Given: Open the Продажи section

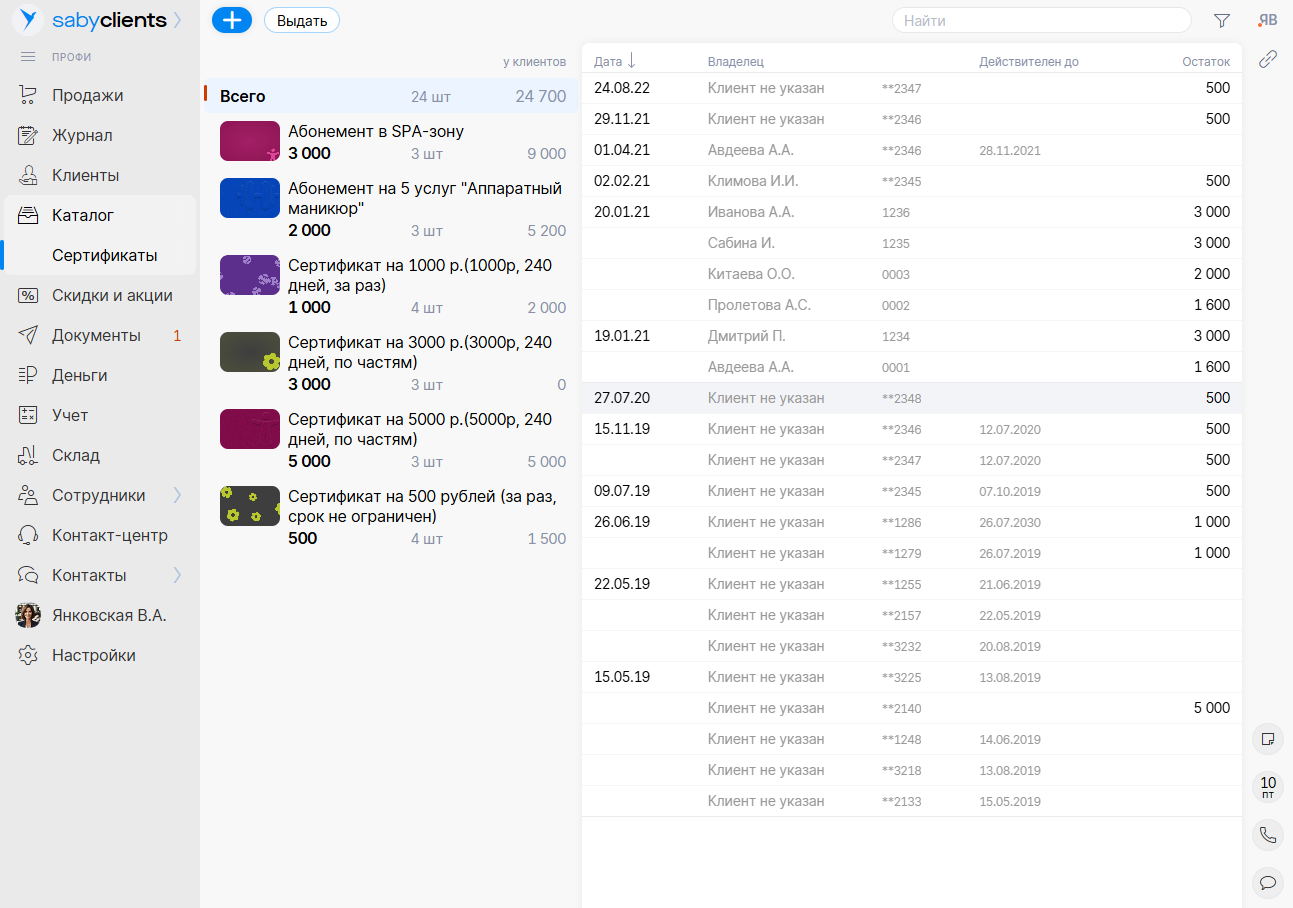Looking at the screenshot, I should (87, 95).
